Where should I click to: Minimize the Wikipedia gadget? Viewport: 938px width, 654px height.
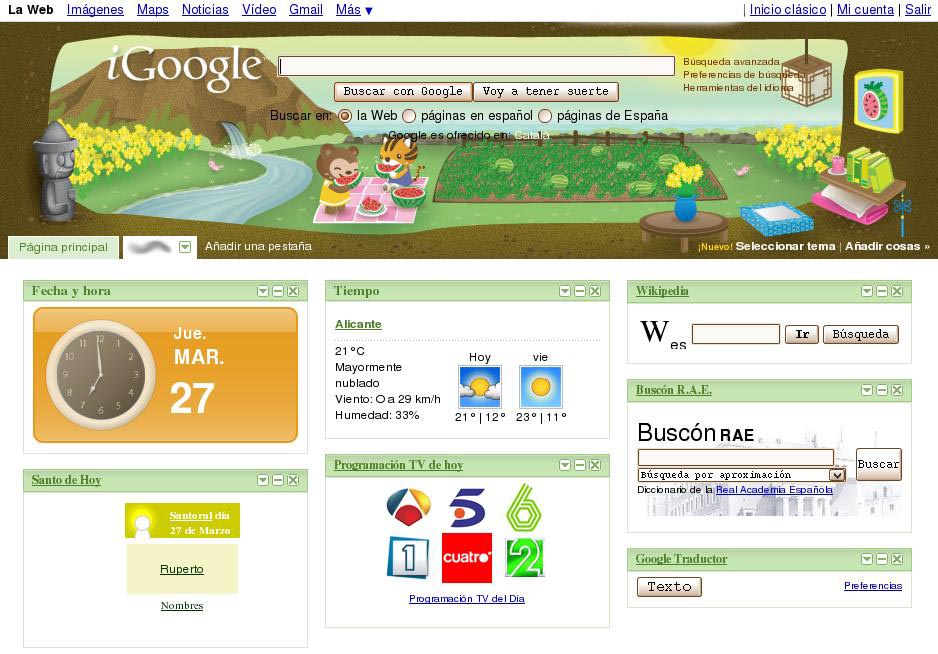coord(882,291)
